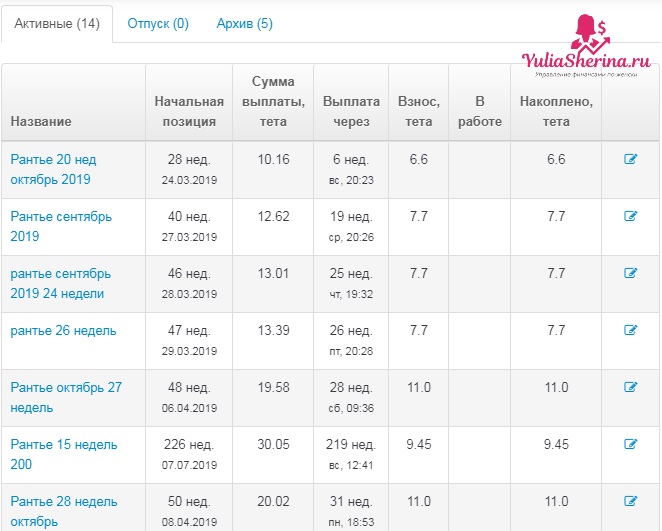The image size is (662, 531).
Task: Open the Рантье 28 недель октябрь link
Action: pos(64,511)
